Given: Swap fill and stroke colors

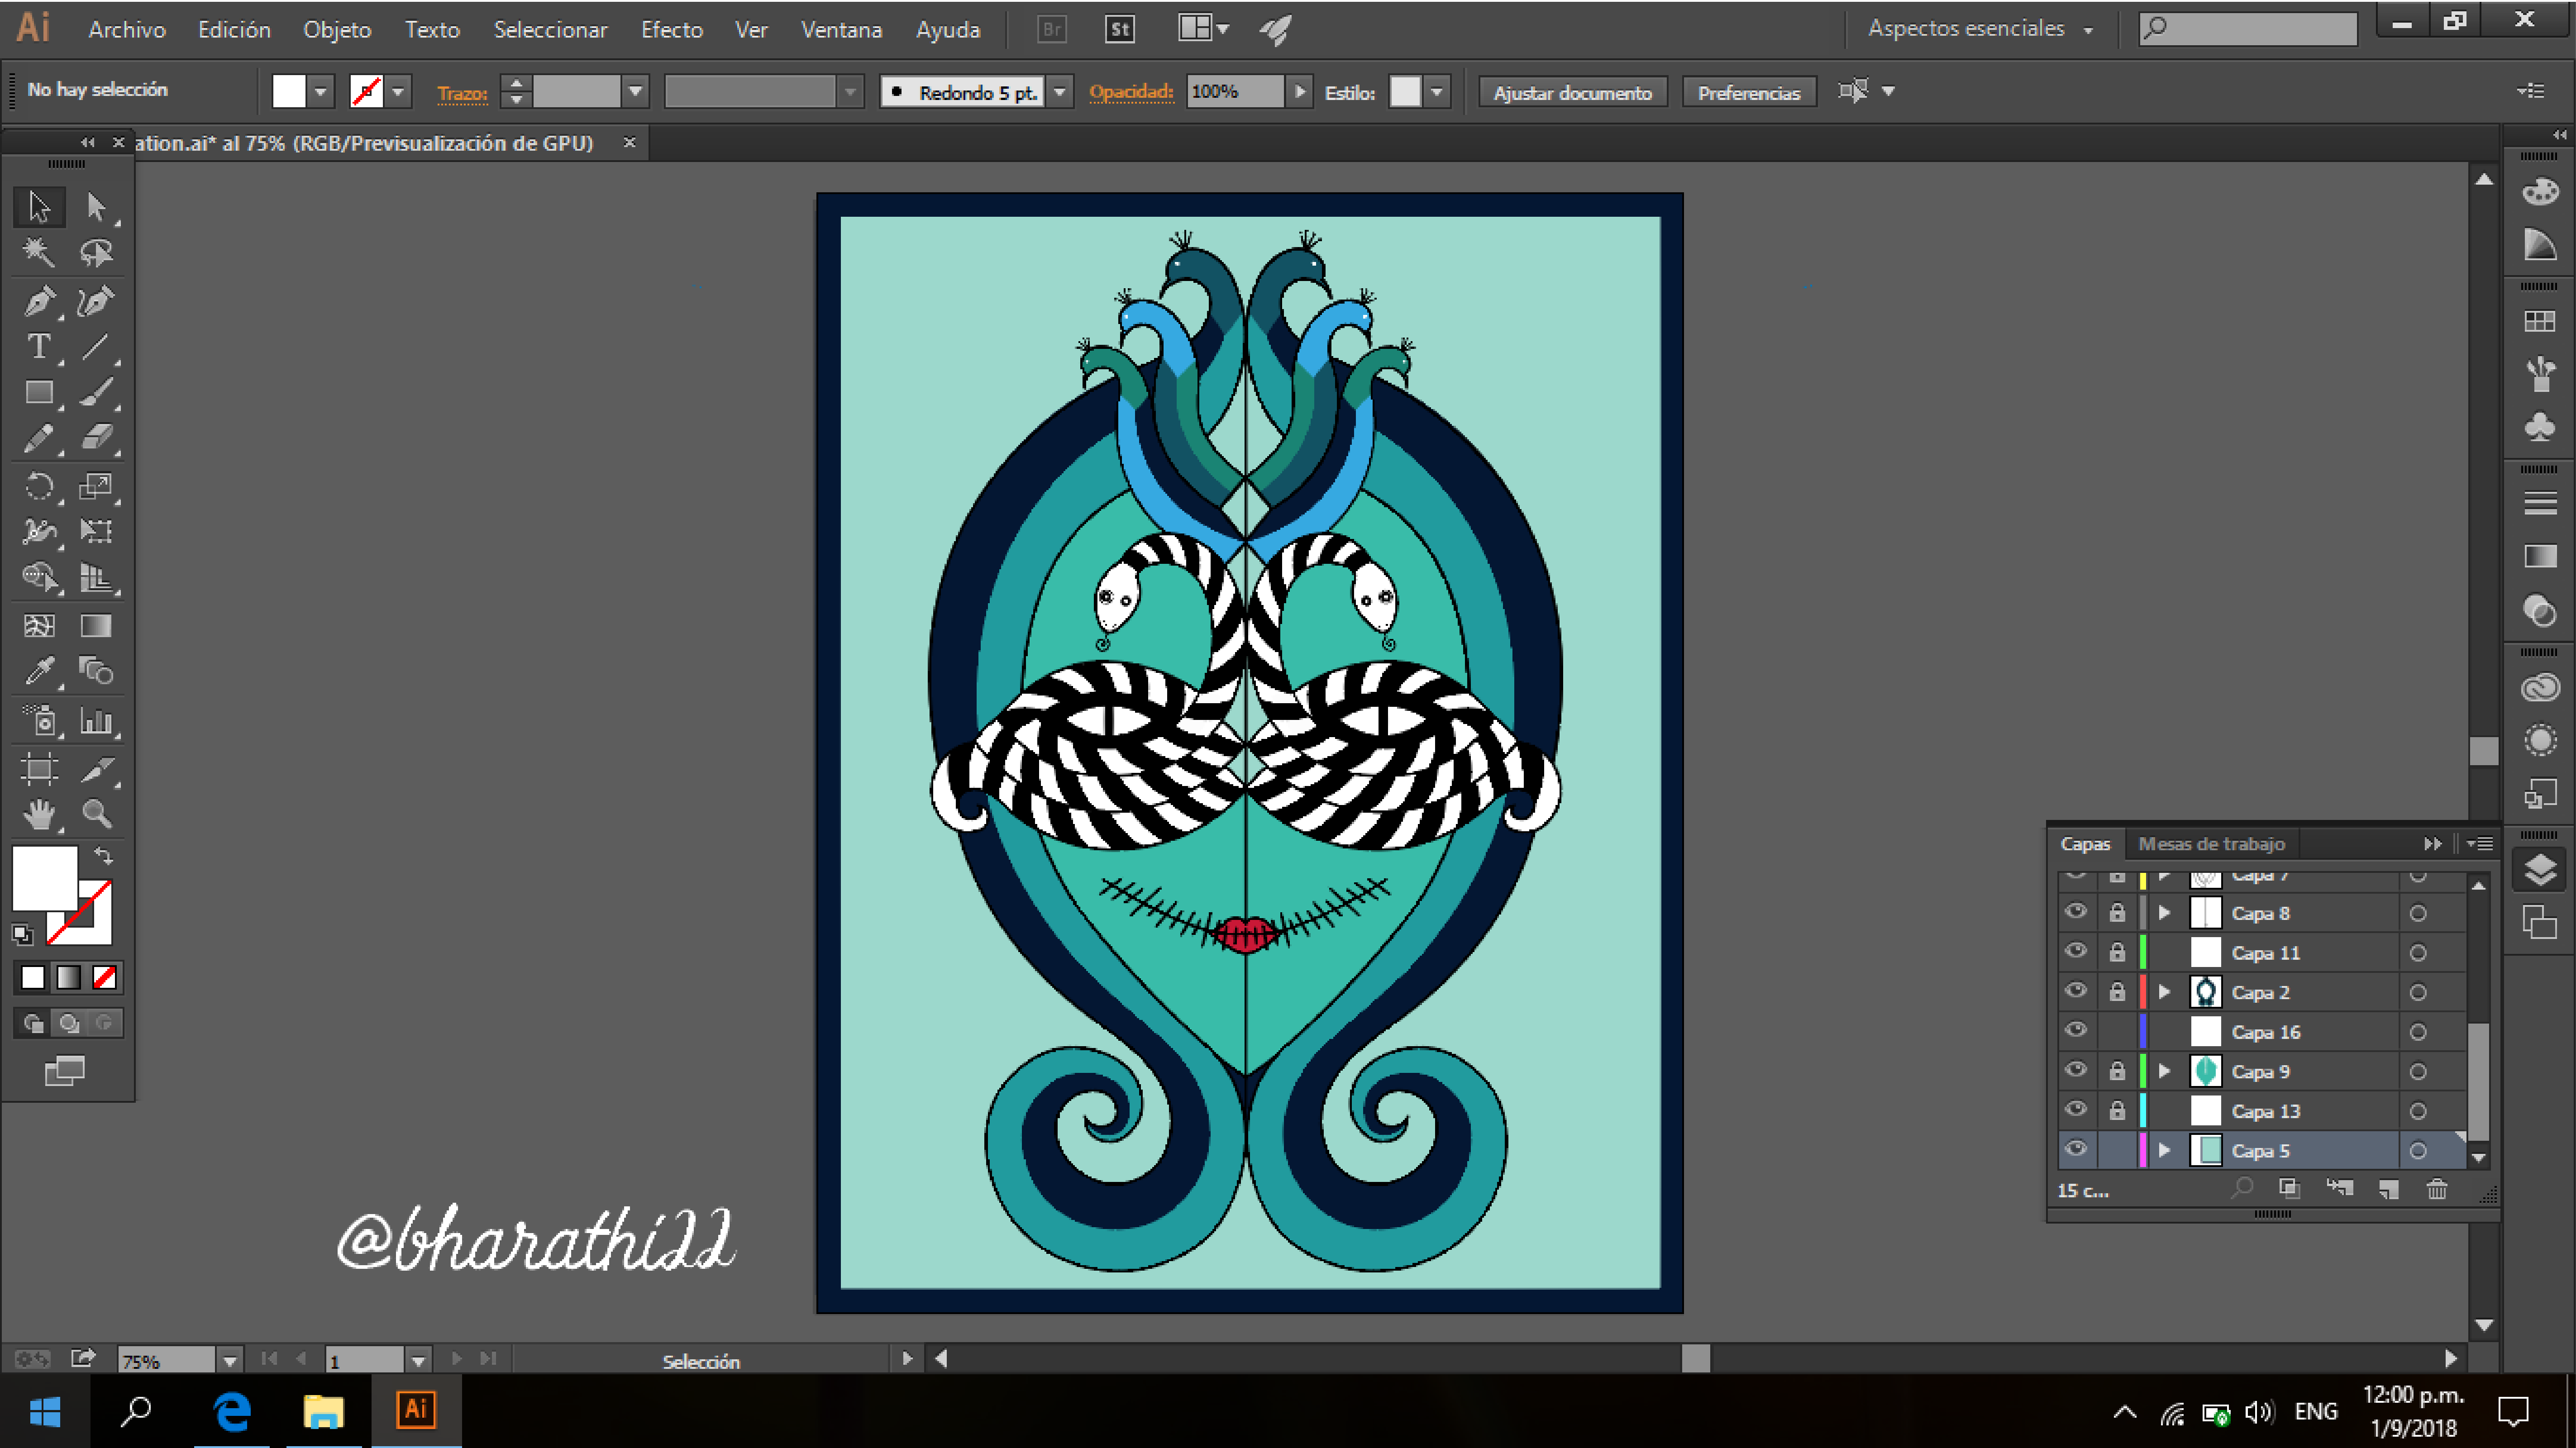Looking at the screenshot, I should click(103, 856).
